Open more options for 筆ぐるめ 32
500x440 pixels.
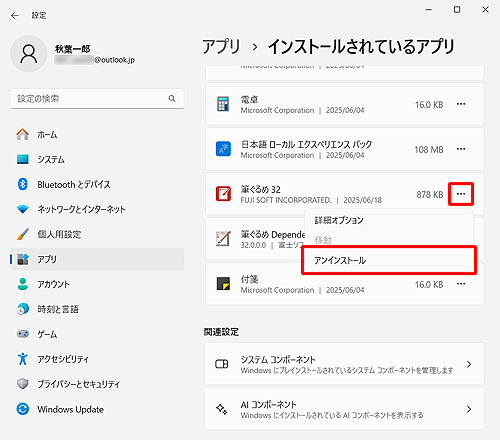pos(461,194)
